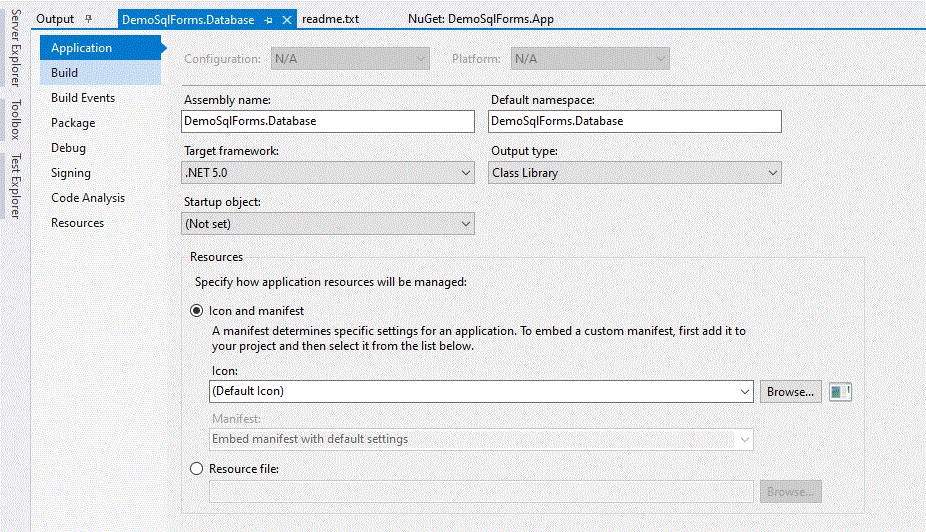The height and width of the screenshot is (532, 926).
Task: Close the DemoSqlForms.Database tab
Action: click(x=287, y=20)
